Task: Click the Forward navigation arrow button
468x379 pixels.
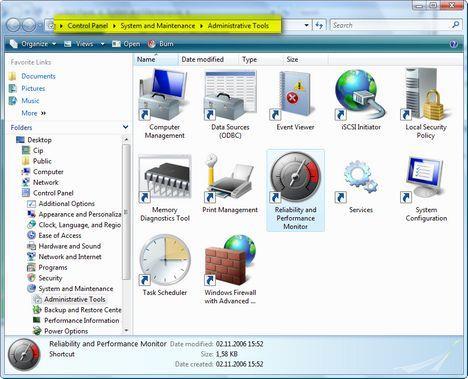Action: click(29, 25)
